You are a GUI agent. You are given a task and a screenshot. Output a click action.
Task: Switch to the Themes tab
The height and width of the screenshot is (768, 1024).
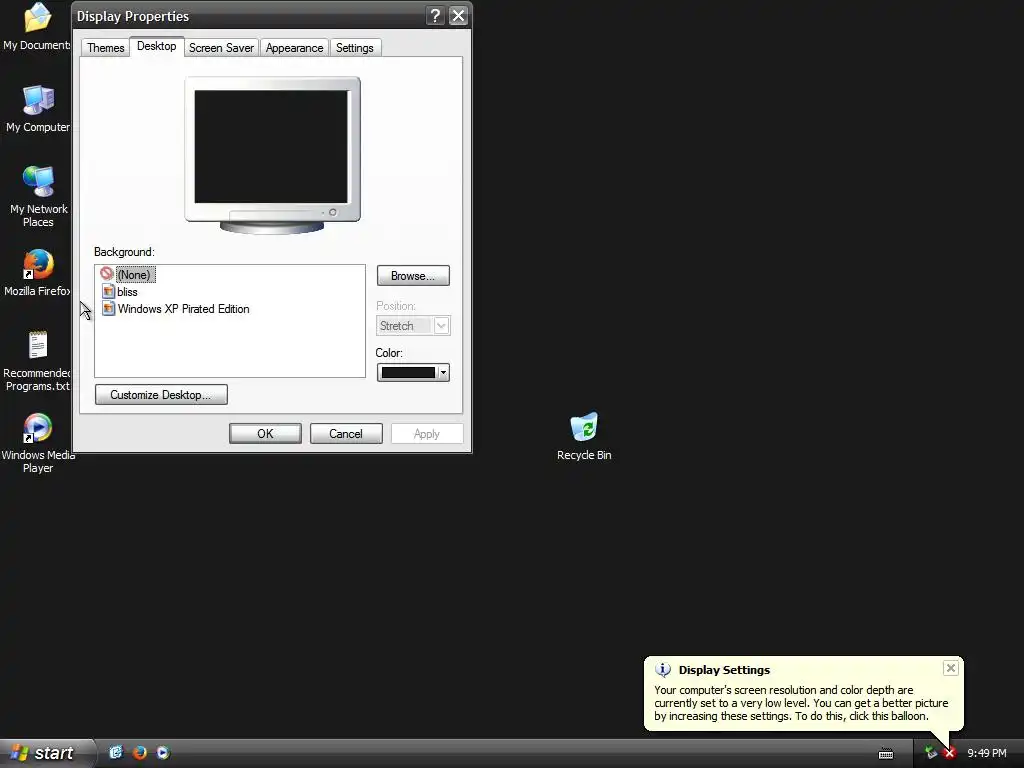pyautogui.click(x=105, y=48)
